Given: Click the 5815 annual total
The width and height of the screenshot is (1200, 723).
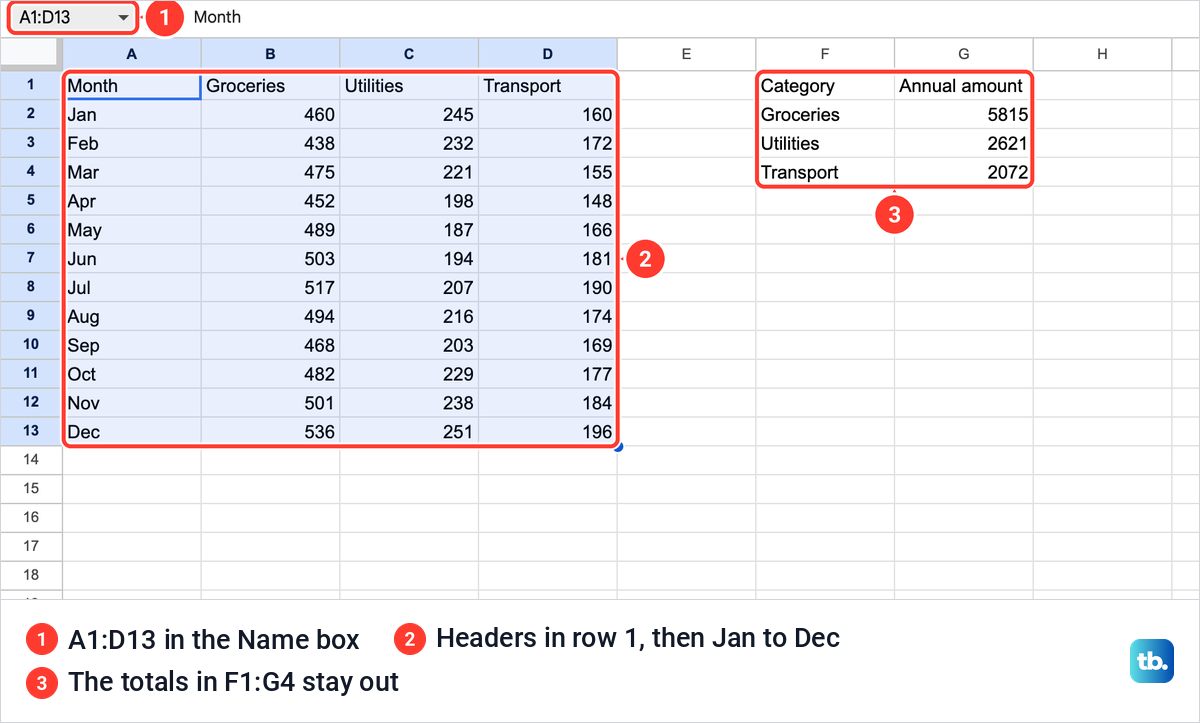Looking at the screenshot, I should coord(964,115).
